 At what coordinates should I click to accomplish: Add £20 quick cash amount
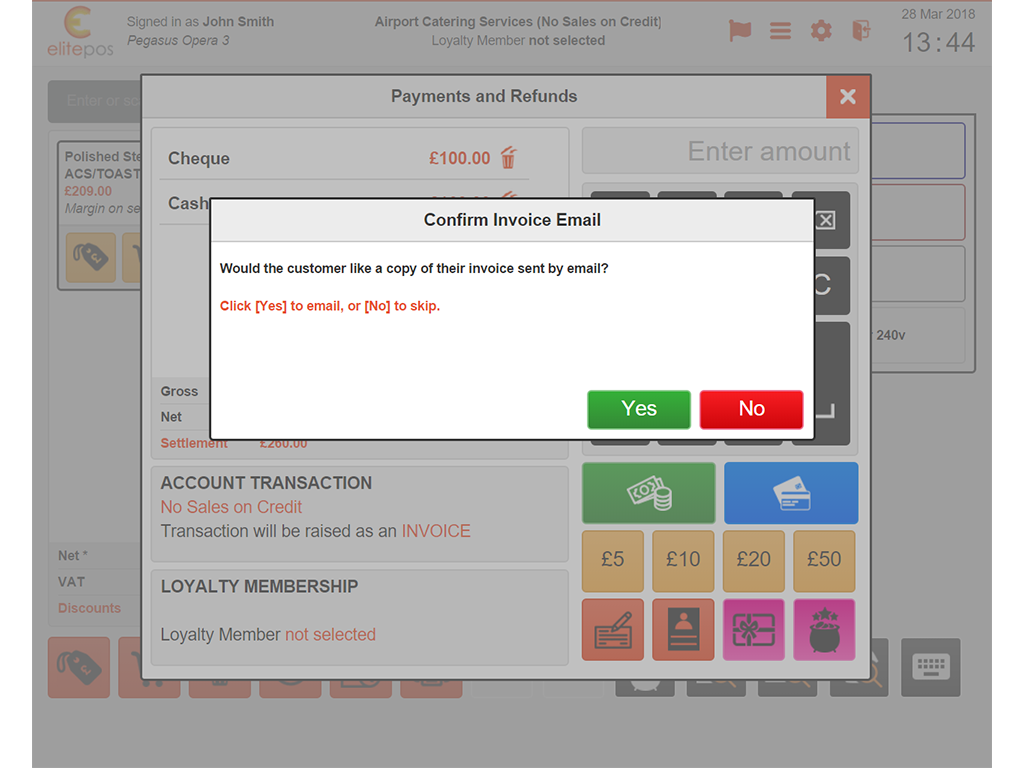(x=754, y=561)
